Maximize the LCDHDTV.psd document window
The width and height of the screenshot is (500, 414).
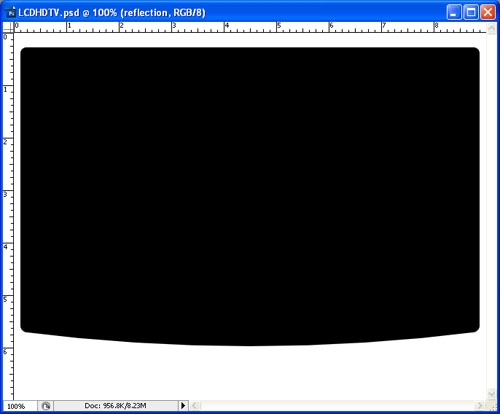[x=471, y=13]
